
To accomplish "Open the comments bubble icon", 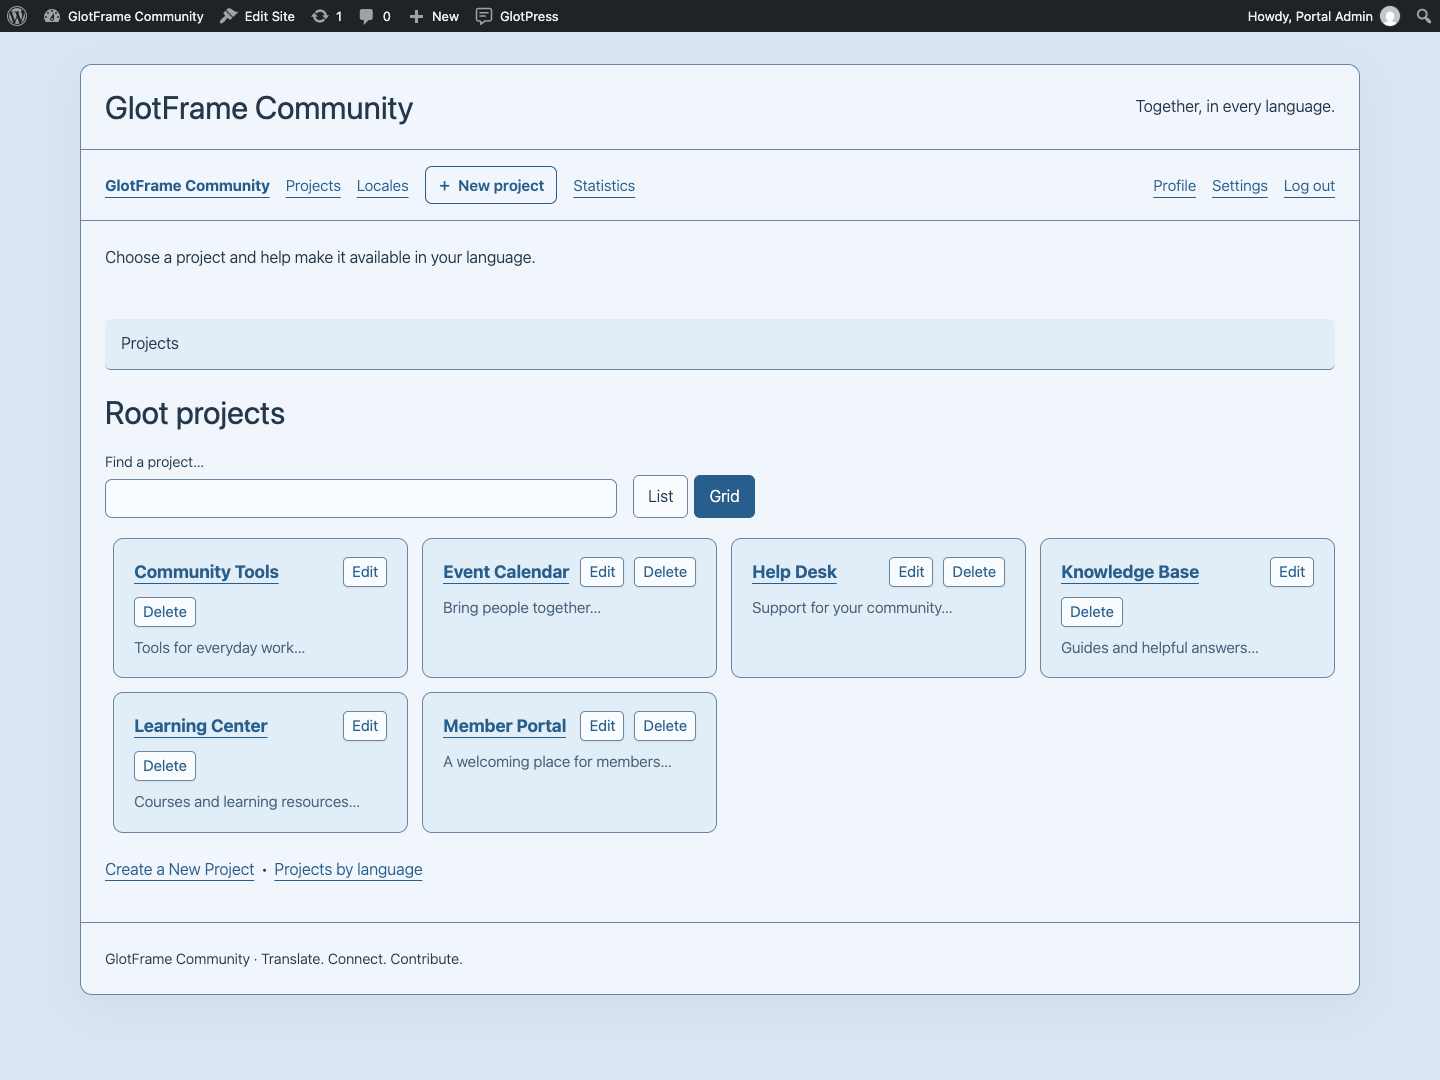I will pyautogui.click(x=367, y=16).
